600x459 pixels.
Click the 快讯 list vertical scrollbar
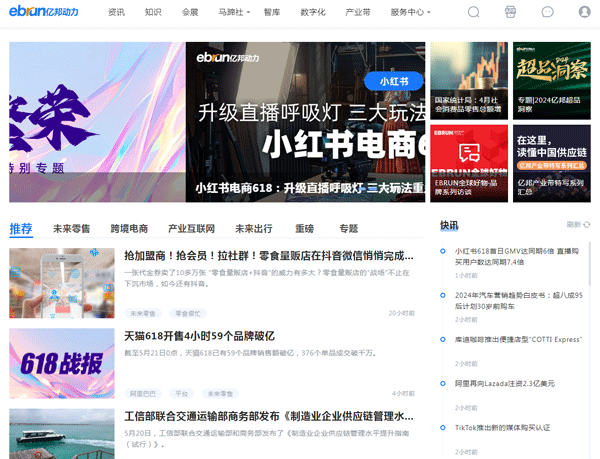click(590, 264)
